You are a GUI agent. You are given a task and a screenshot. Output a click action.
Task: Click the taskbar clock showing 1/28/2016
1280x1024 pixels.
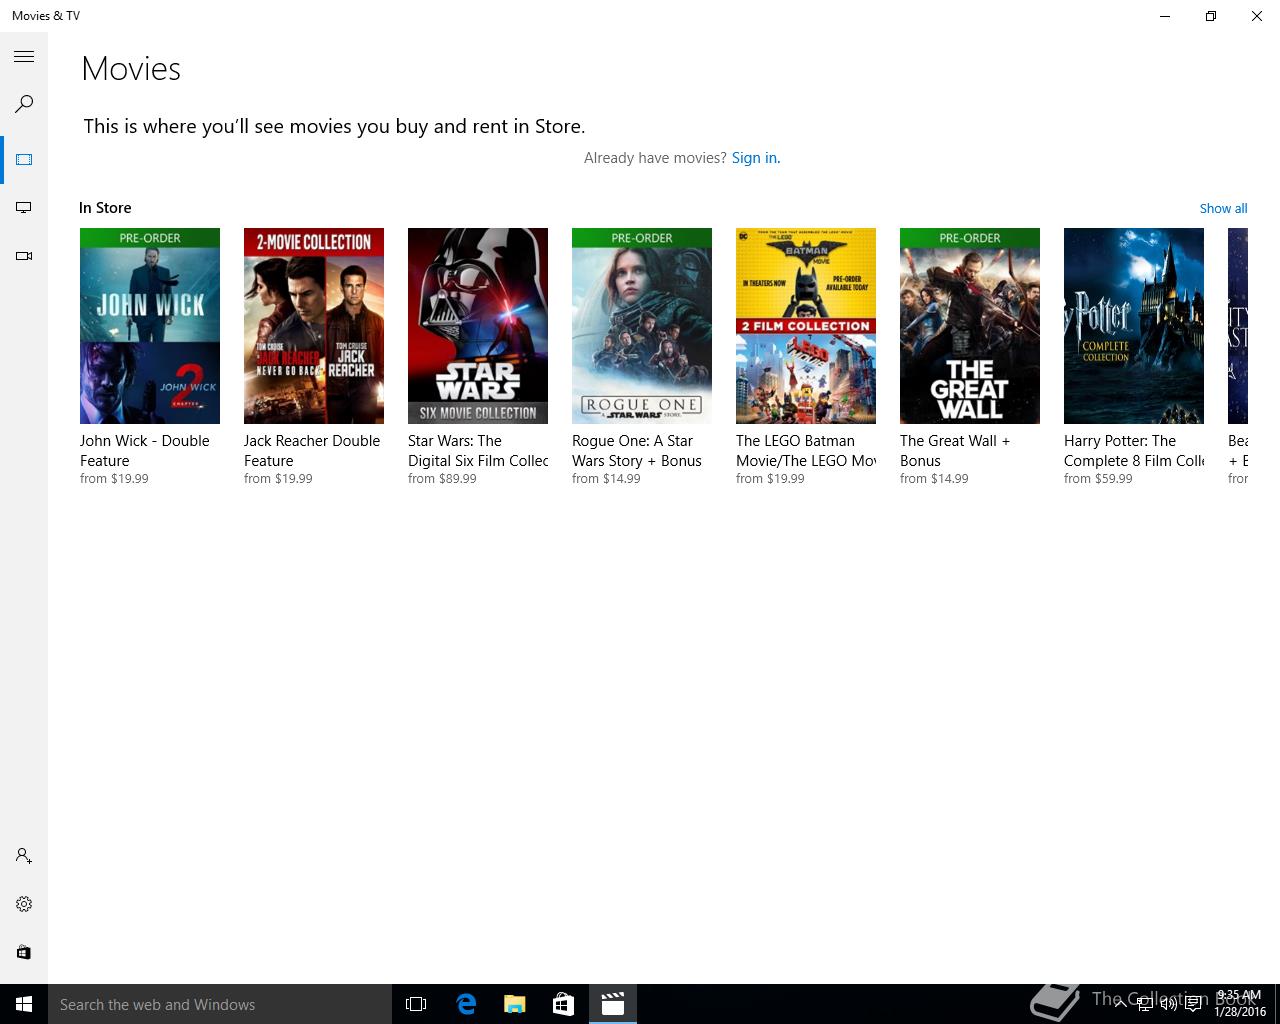point(1240,1004)
